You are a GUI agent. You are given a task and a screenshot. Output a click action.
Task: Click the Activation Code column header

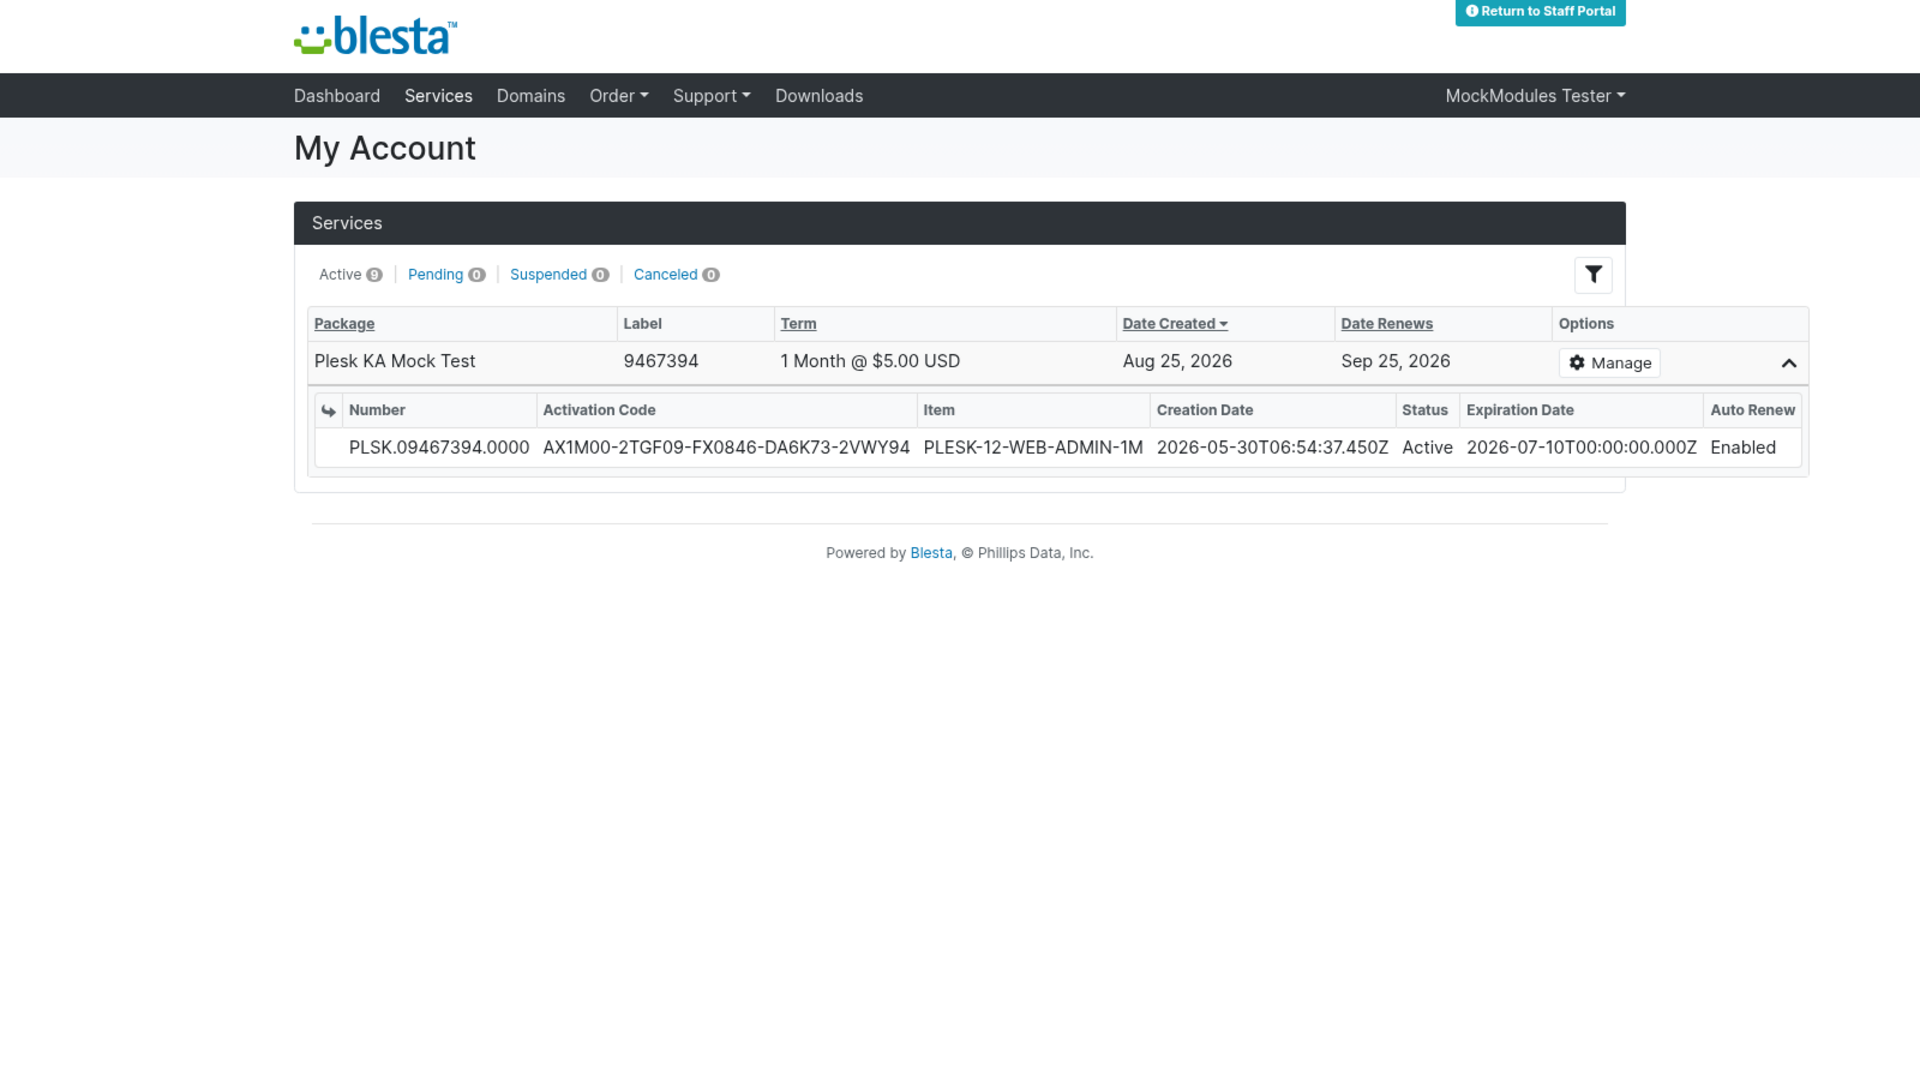(x=599, y=411)
